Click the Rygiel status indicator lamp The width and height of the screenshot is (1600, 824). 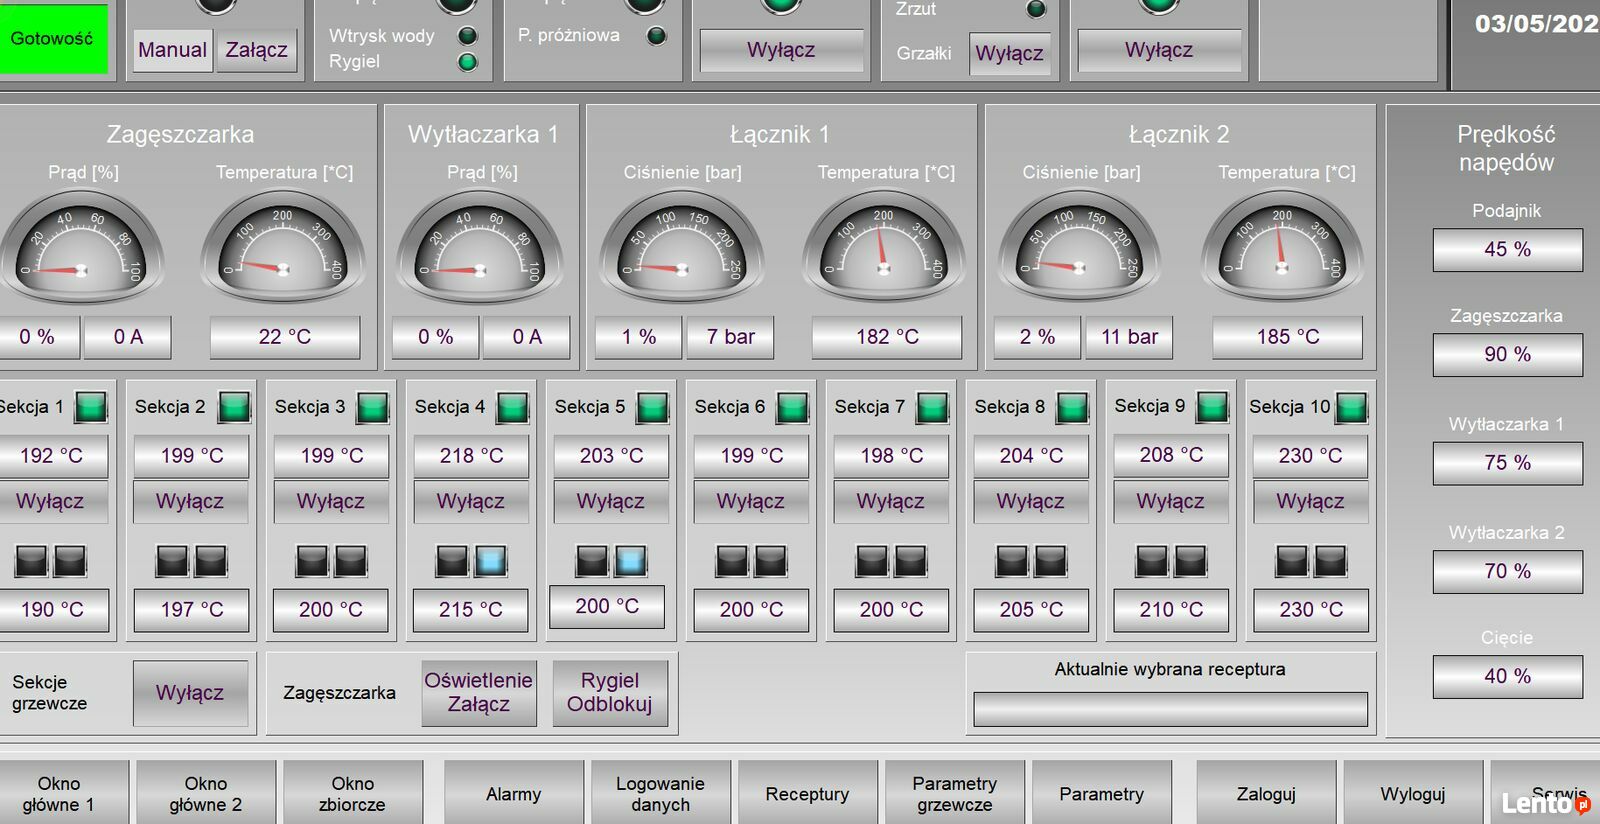467,62
